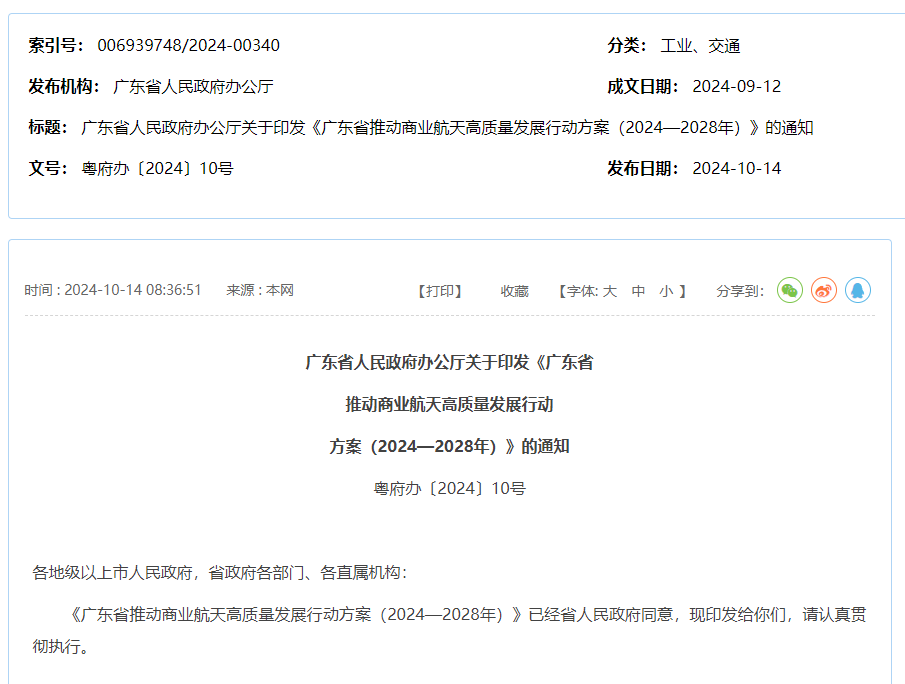The image size is (905, 684).
Task: Click the index number 006939748/2024-00340
Action: (187, 45)
